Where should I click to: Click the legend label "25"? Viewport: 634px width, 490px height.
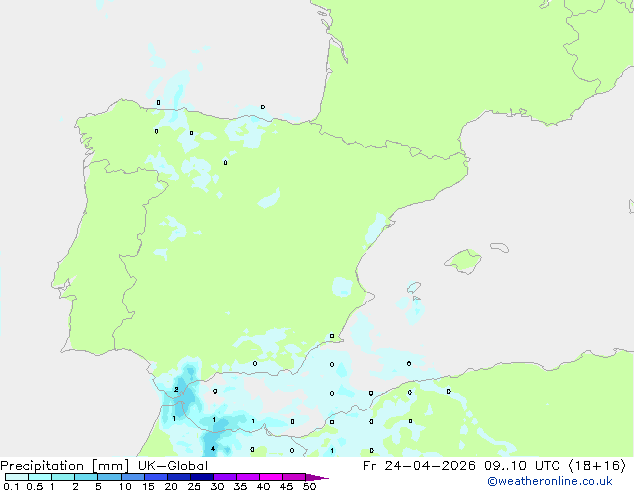point(194,486)
